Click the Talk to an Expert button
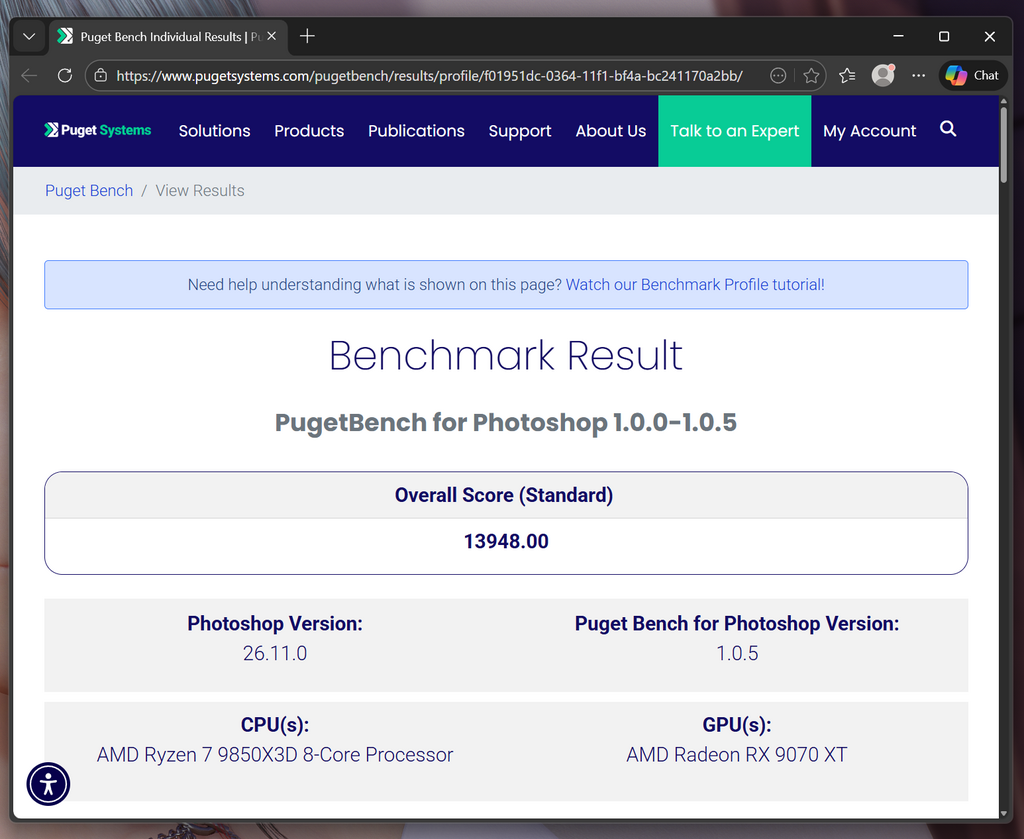Image resolution: width=1024 pixels, height=839 pixels. coord(734,131)
